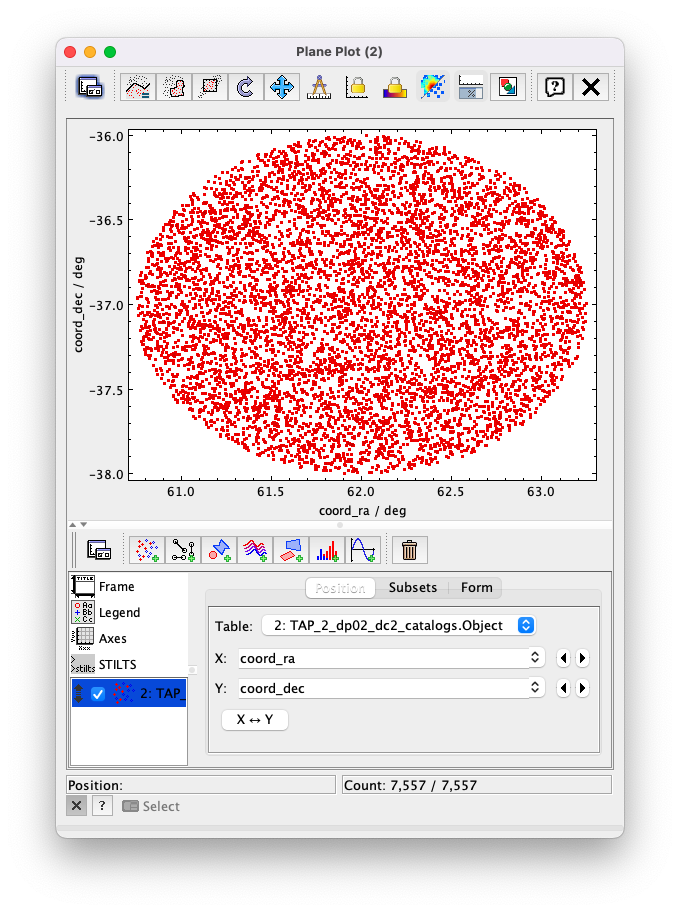Click the 2: TAP_ layer reorder handle
Viewport: 680px width, 912px height.
79,693
